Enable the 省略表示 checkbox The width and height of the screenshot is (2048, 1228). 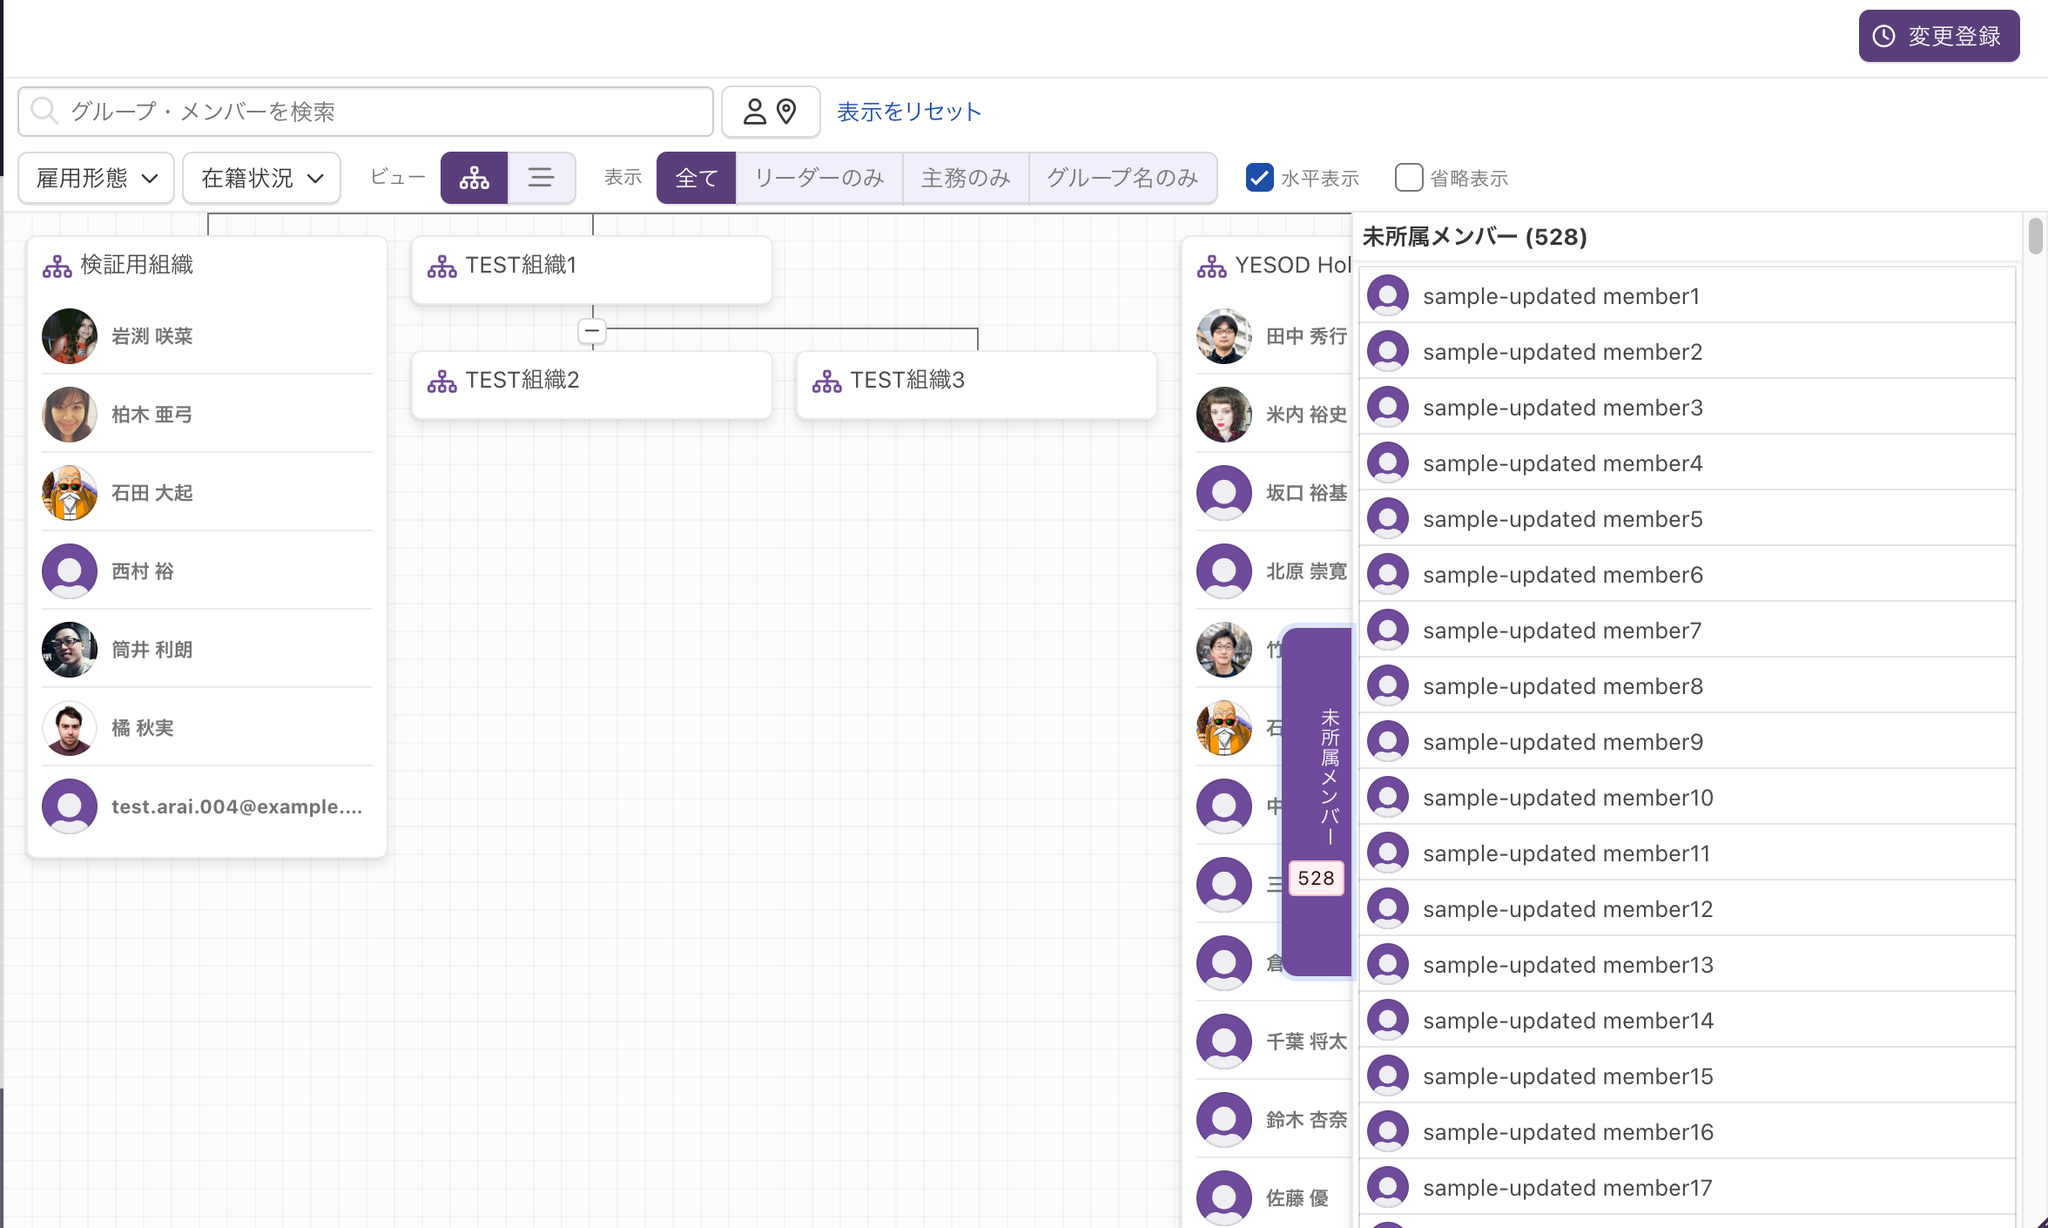(x=1408, y=178)
